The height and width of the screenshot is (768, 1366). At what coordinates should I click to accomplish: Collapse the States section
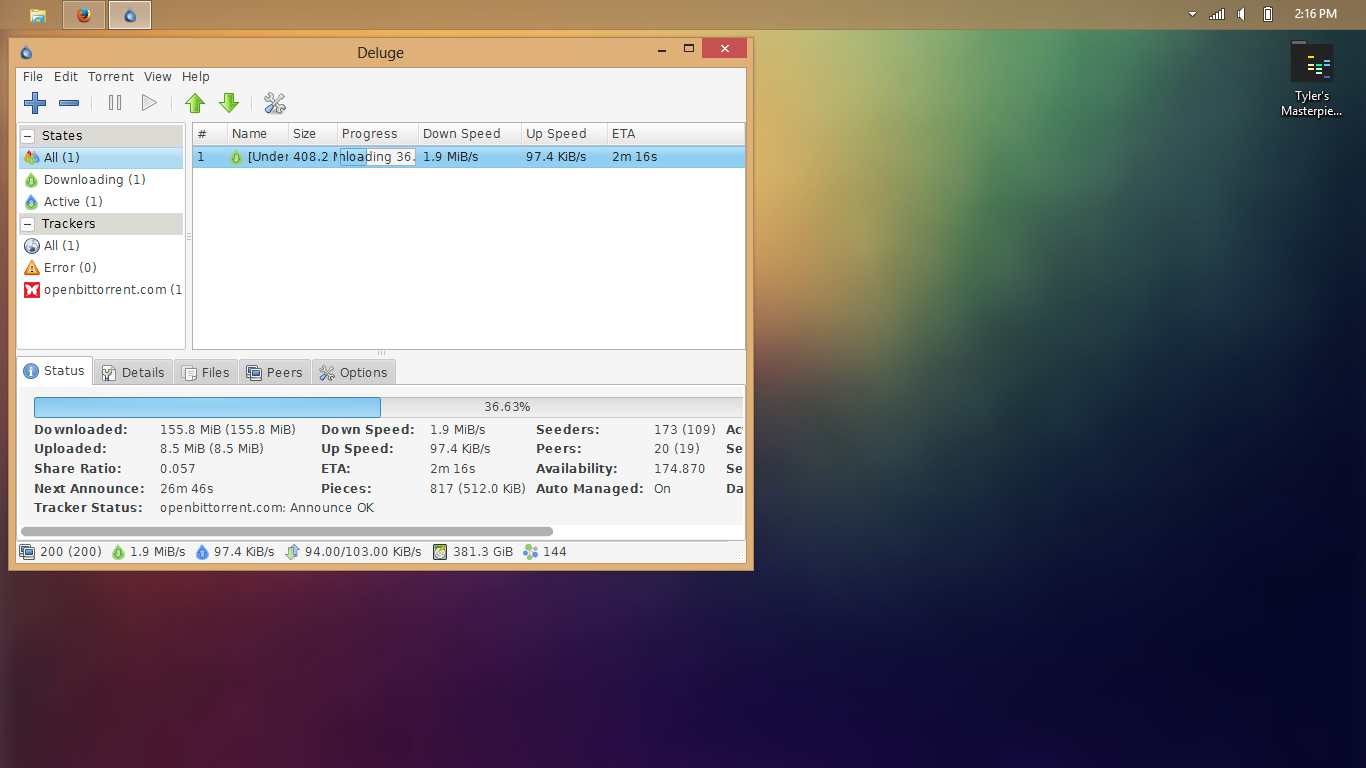click(x=28, y=136)
